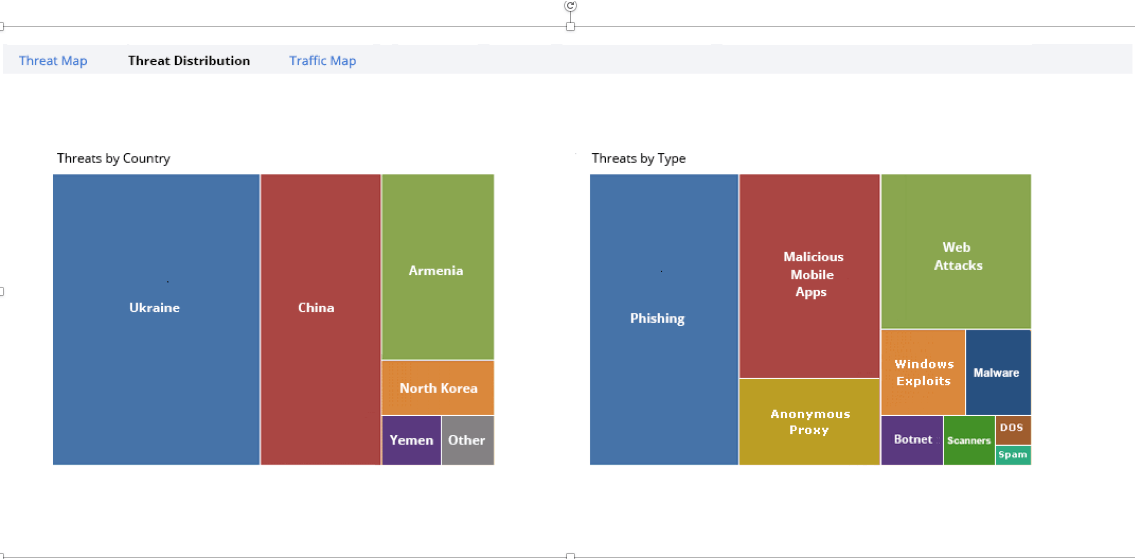This screenshot has height=559, width=1135.
Task: Click the Anonymous Proxy tile
Action: (809, 421)
